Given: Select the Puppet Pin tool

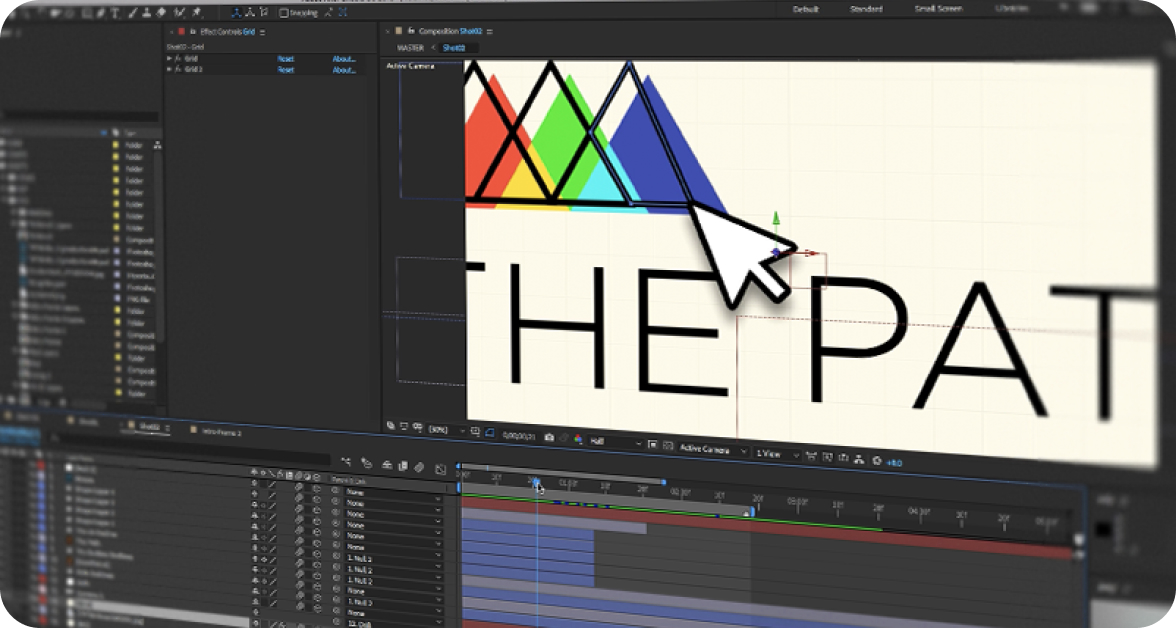Looking at the screenshot, I should tap(197, 13).
